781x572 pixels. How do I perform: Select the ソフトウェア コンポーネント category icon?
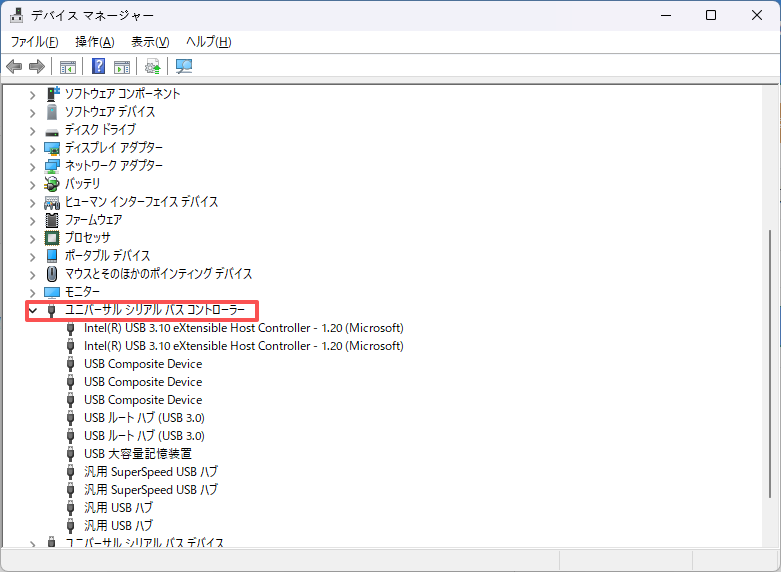pos(52,94)
